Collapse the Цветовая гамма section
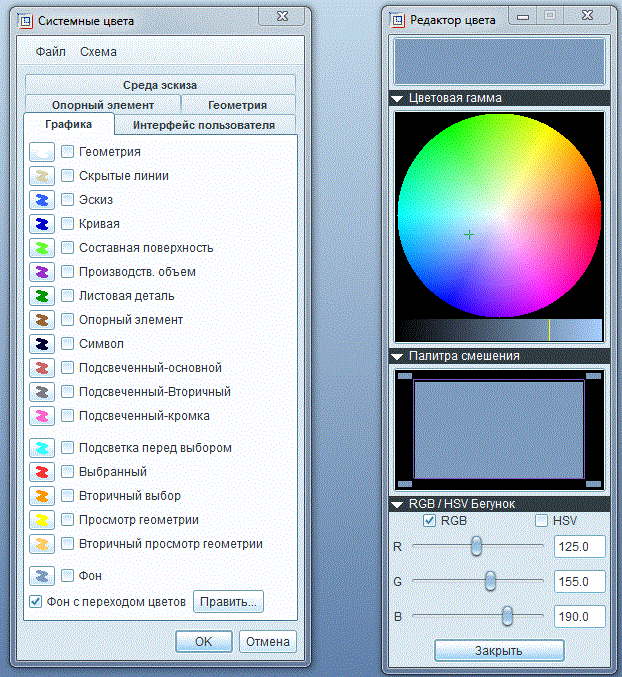 (x=398, y=98)
